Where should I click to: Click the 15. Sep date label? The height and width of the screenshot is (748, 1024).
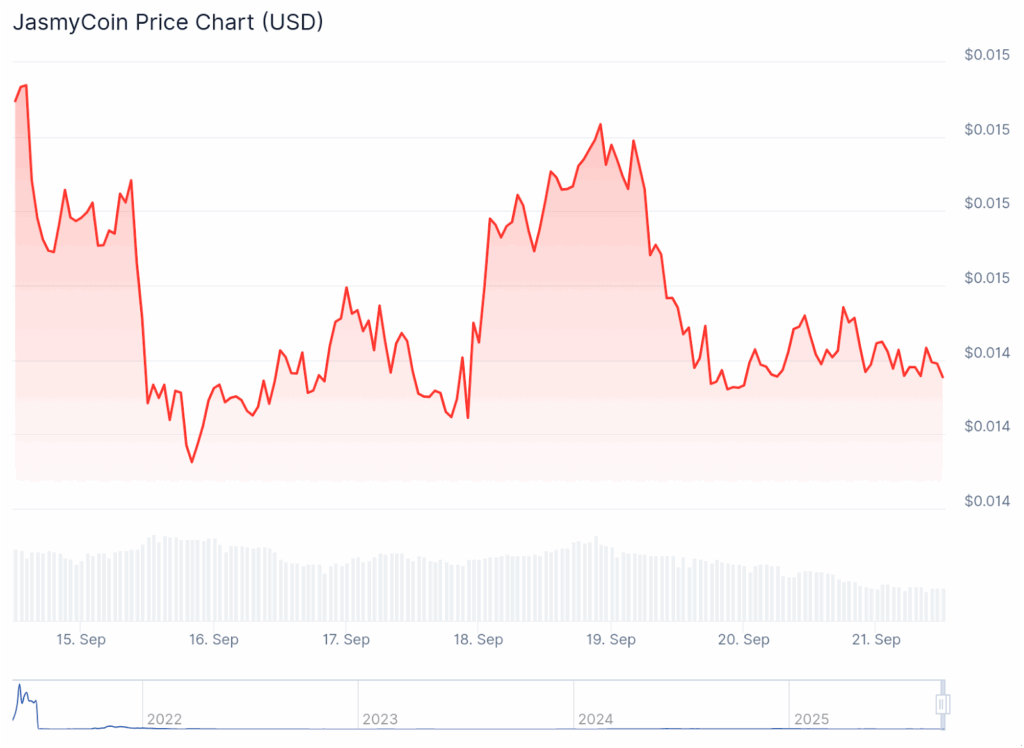point(81,640)
